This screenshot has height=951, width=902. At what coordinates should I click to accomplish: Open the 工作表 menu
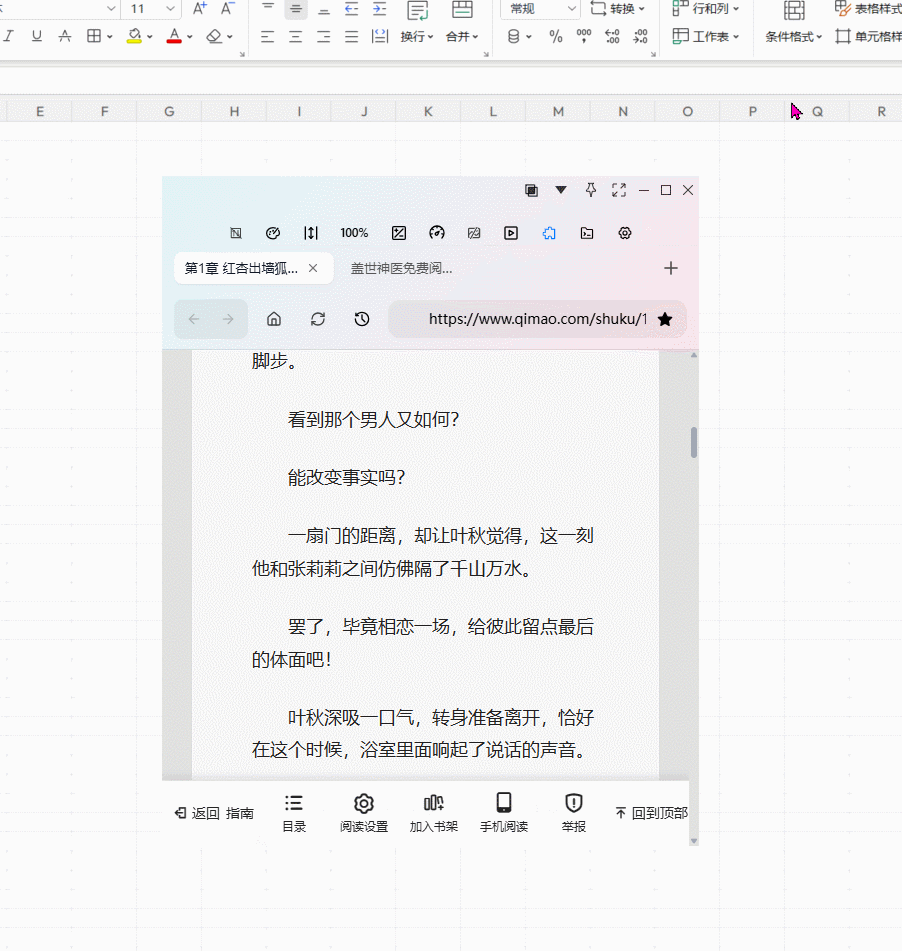pyautogui.click(x=706, y=35)
